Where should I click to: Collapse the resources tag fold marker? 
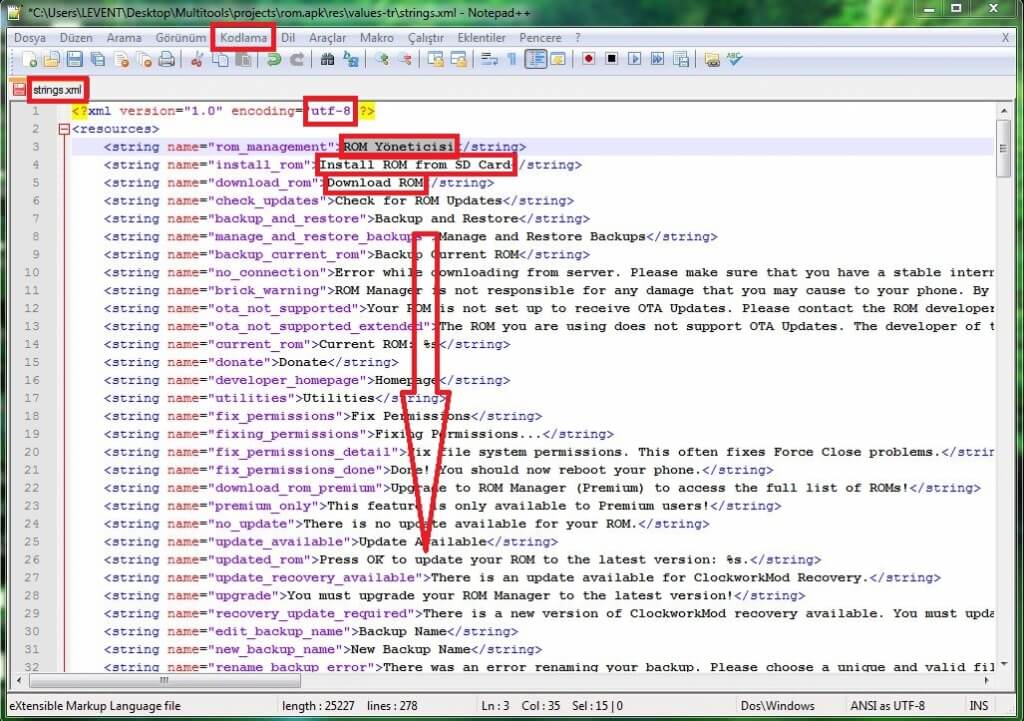point(65,129)
